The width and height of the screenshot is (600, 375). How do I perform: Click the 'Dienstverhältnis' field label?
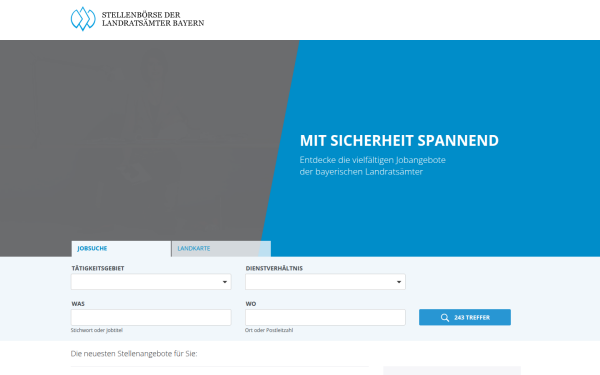pyautogui.click(x=274, y=268)
